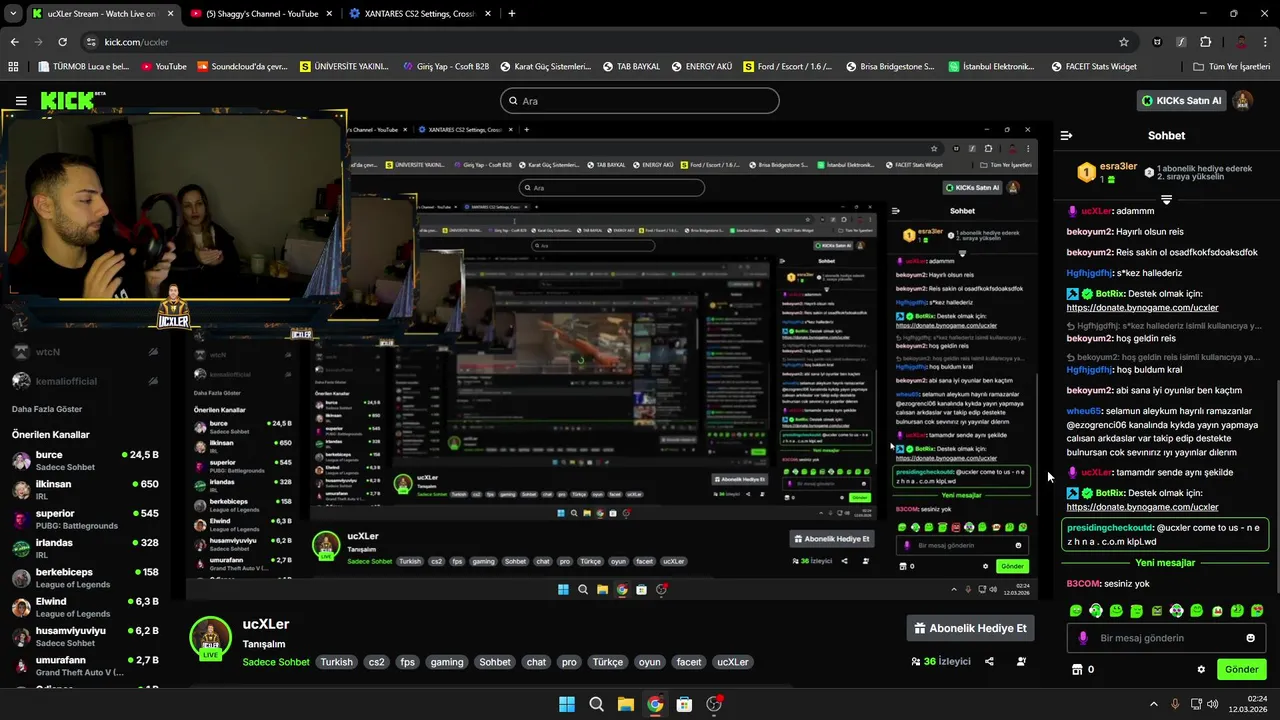Open TAB BAYKAL bookmark
Image resolution: width=1280 pixels, height=720 pixels.
631,67
